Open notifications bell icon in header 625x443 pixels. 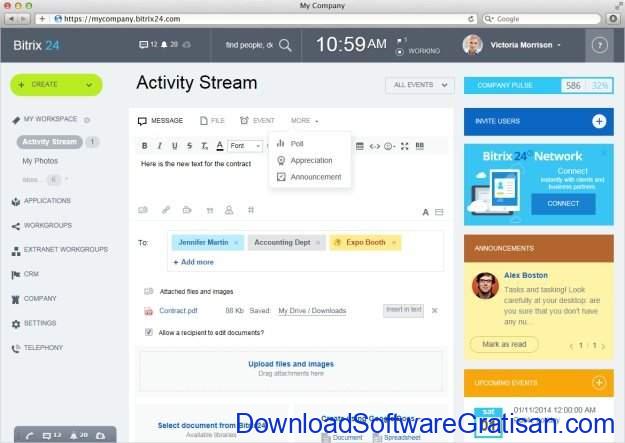[x=169, y=45]
